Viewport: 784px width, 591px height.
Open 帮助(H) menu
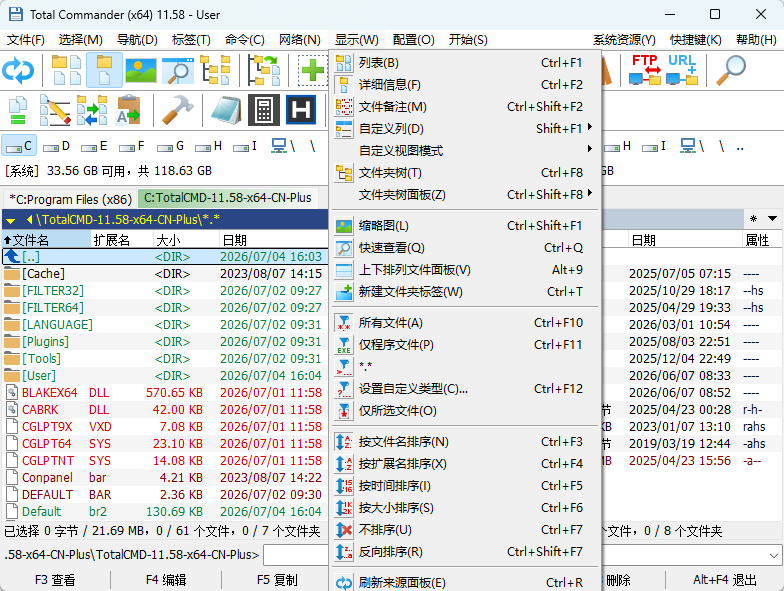coord(756,40)
